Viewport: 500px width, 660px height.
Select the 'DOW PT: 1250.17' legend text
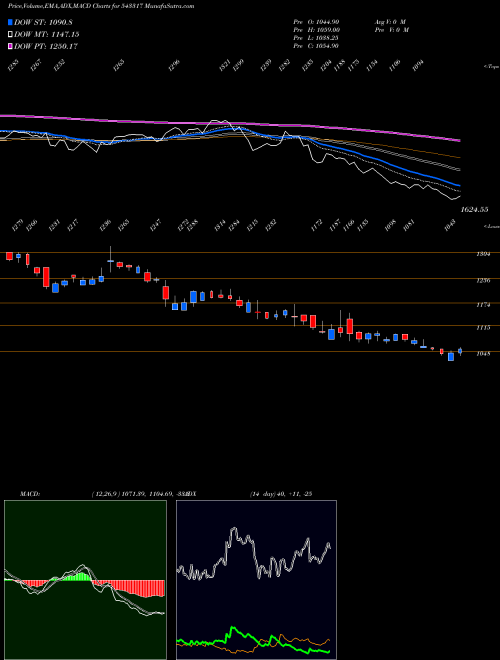(46, 46)
